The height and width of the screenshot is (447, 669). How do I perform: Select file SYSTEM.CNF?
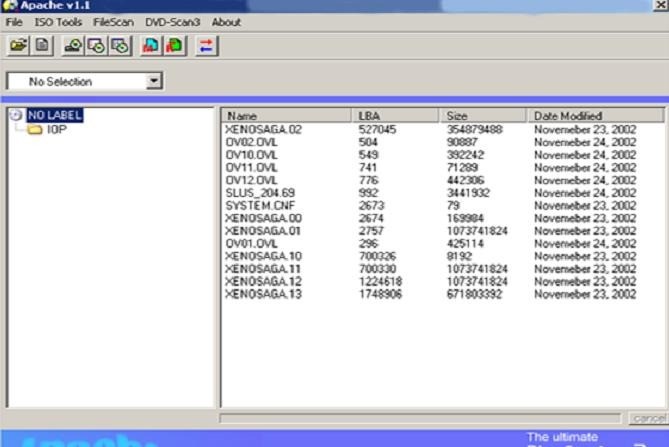[x=260, y=206]
